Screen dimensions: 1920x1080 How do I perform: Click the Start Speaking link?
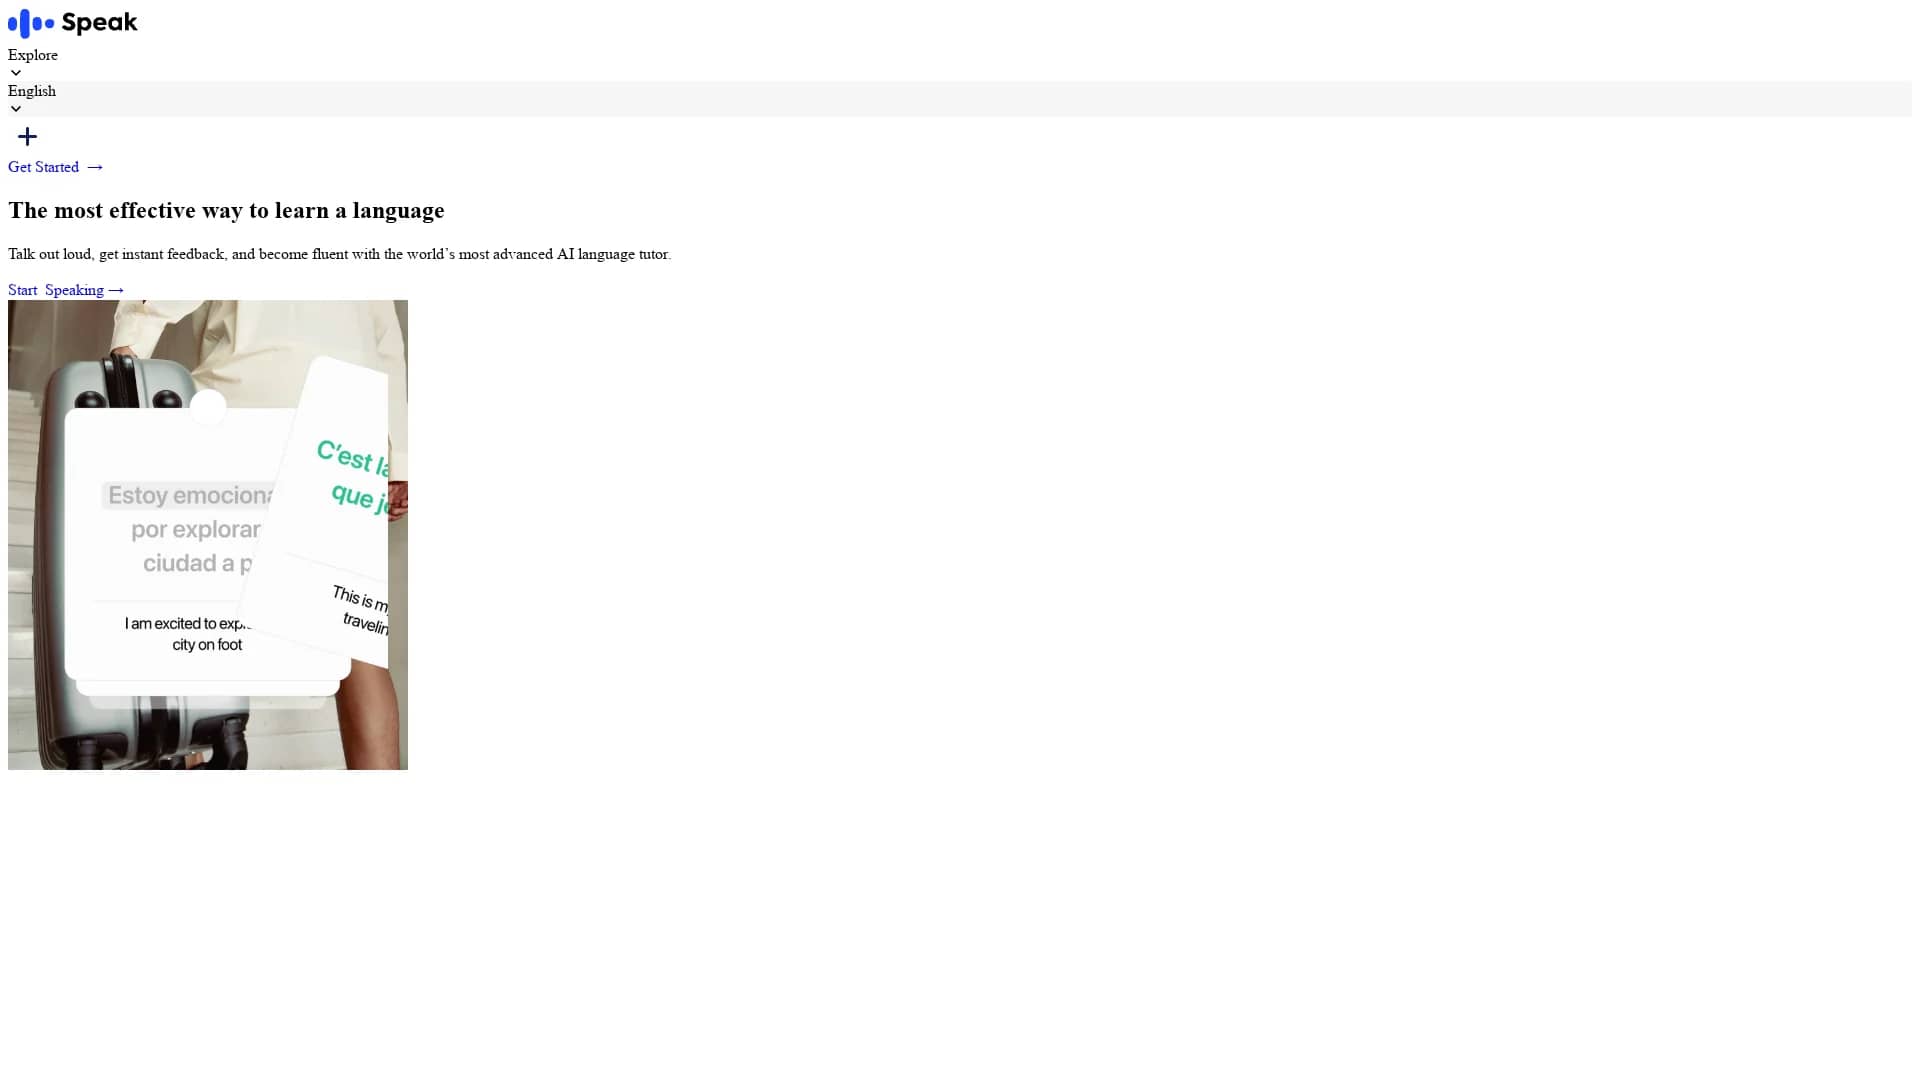coord(66,290)
